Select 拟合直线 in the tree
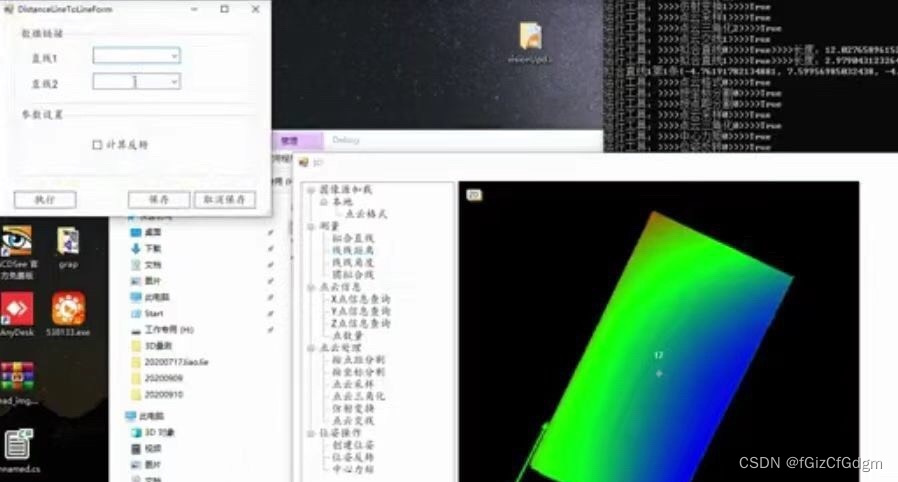 353,238
